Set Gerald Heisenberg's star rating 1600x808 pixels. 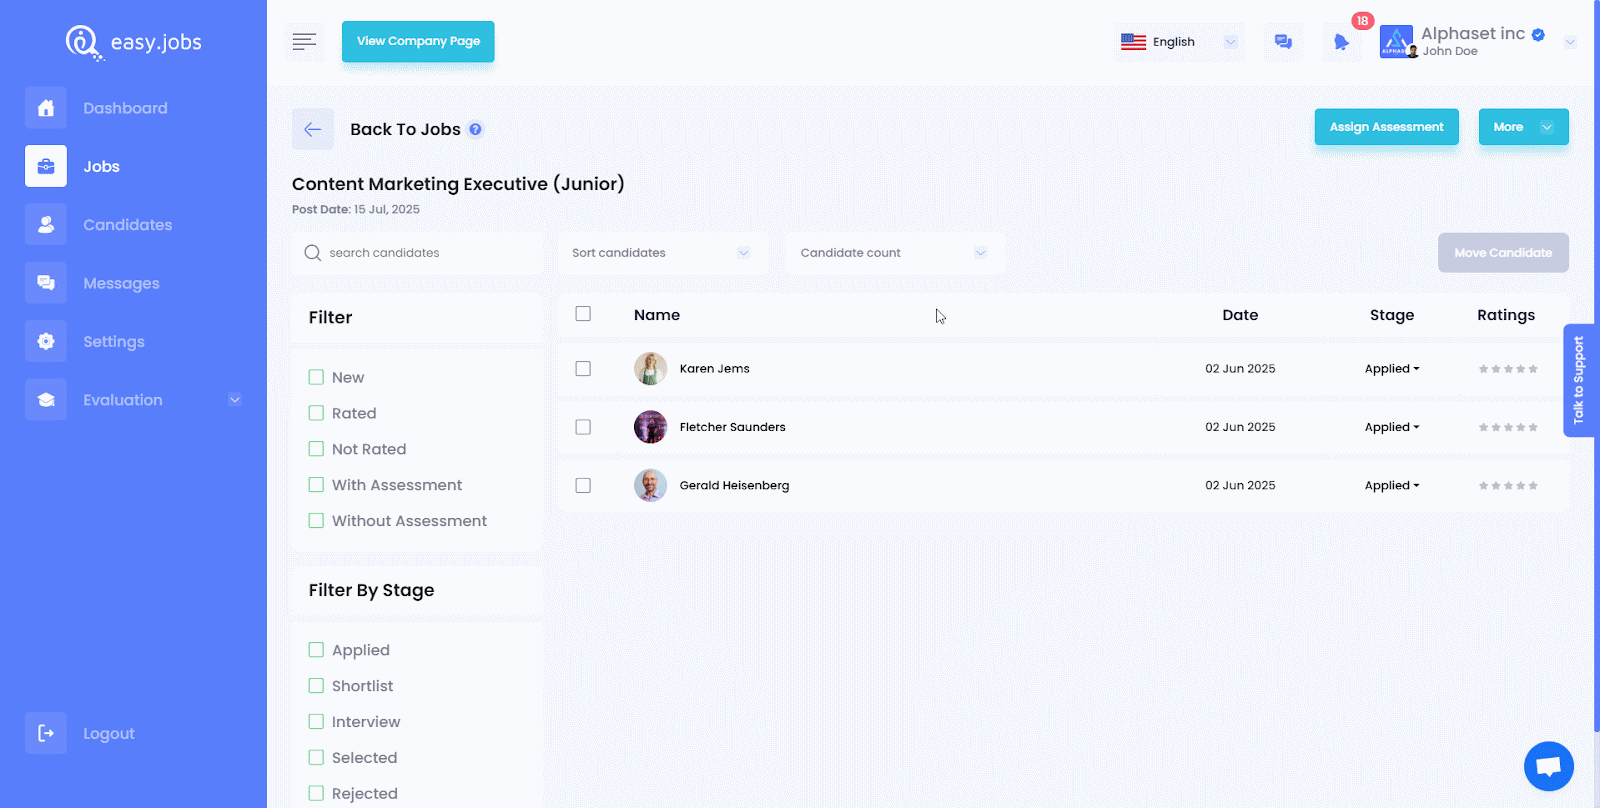click(x=1508, y=486)
